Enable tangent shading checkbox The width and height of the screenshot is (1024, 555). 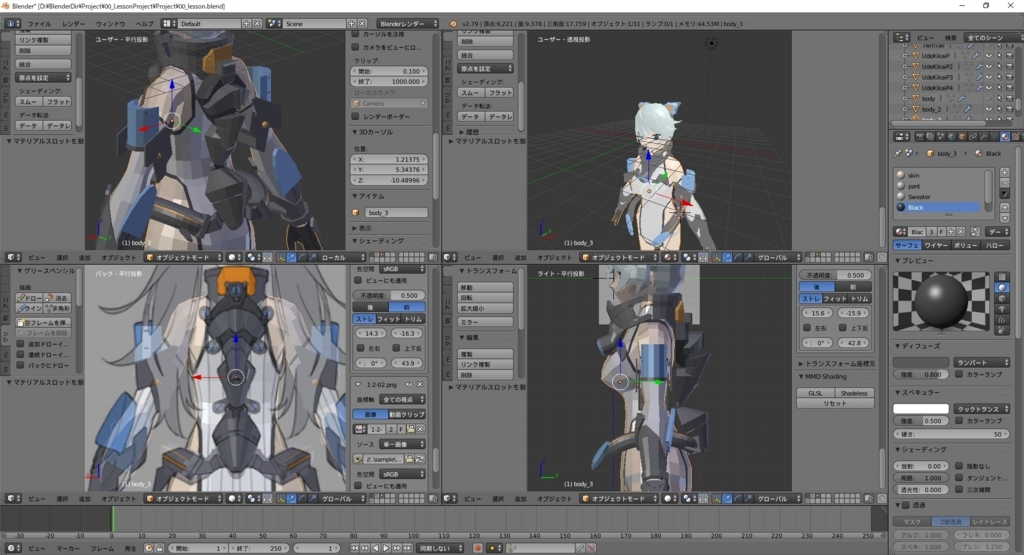click(959, 477)
